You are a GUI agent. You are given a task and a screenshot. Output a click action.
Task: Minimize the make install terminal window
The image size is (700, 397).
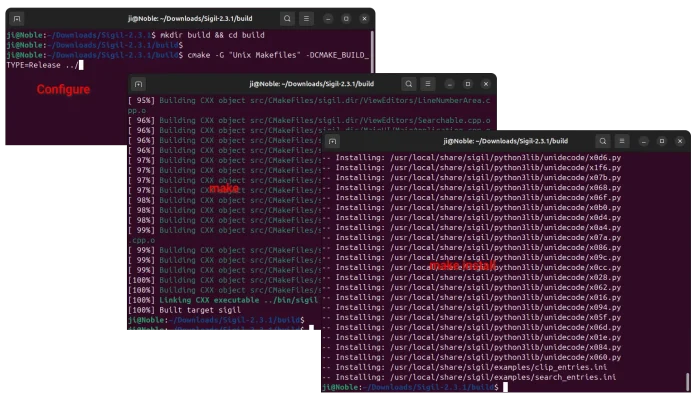pos(644,141)
